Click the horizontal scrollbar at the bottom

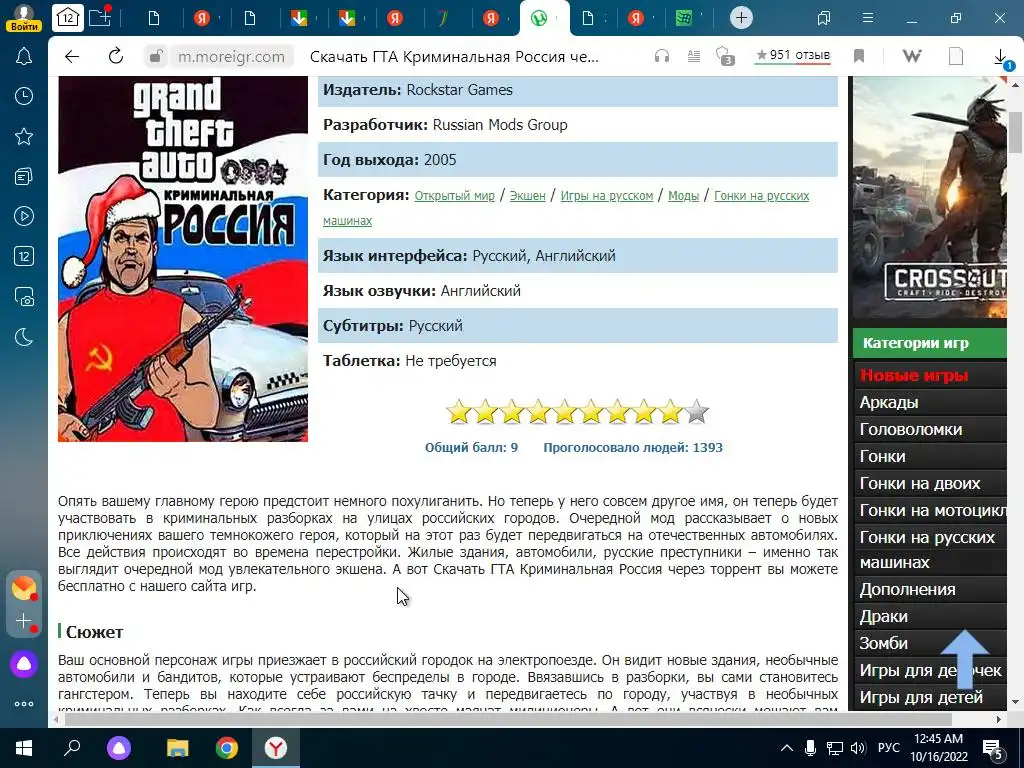point(507,719)
